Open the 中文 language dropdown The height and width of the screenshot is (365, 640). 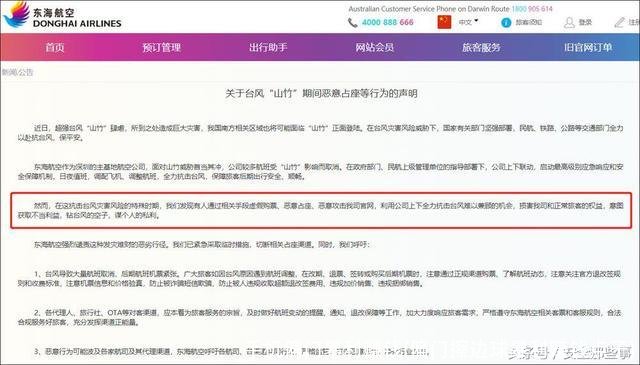coord(468,22)
